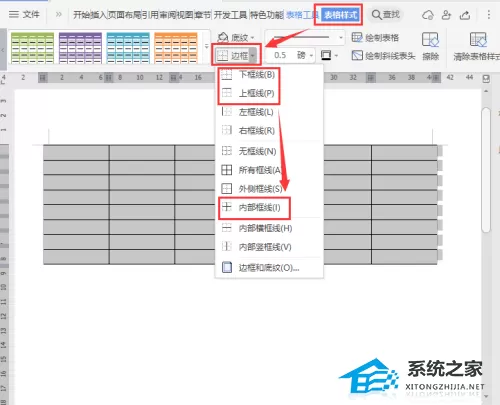
Task: Open the line weight 0.5 磅 dropdown
Action: 311,55
